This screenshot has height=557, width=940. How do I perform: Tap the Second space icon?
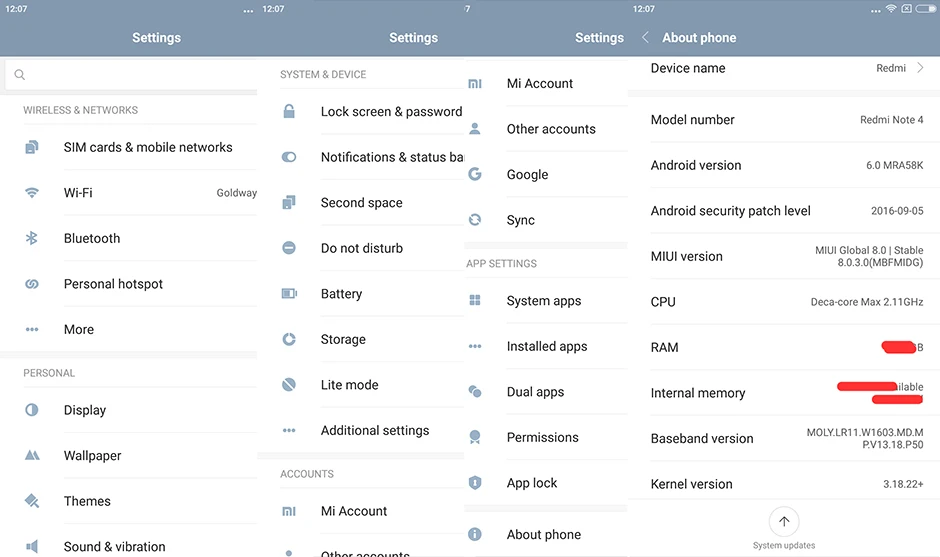(x=289, y=203)
